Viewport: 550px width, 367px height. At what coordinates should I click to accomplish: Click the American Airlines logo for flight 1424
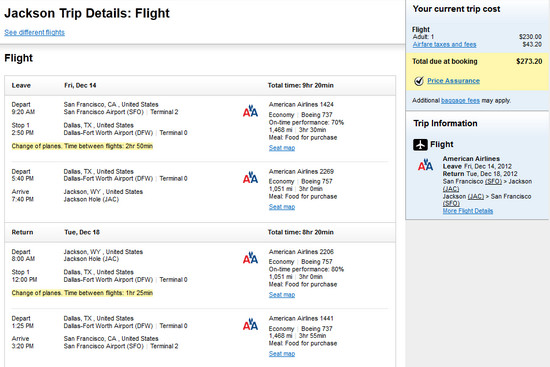click(x=250, y=111)
